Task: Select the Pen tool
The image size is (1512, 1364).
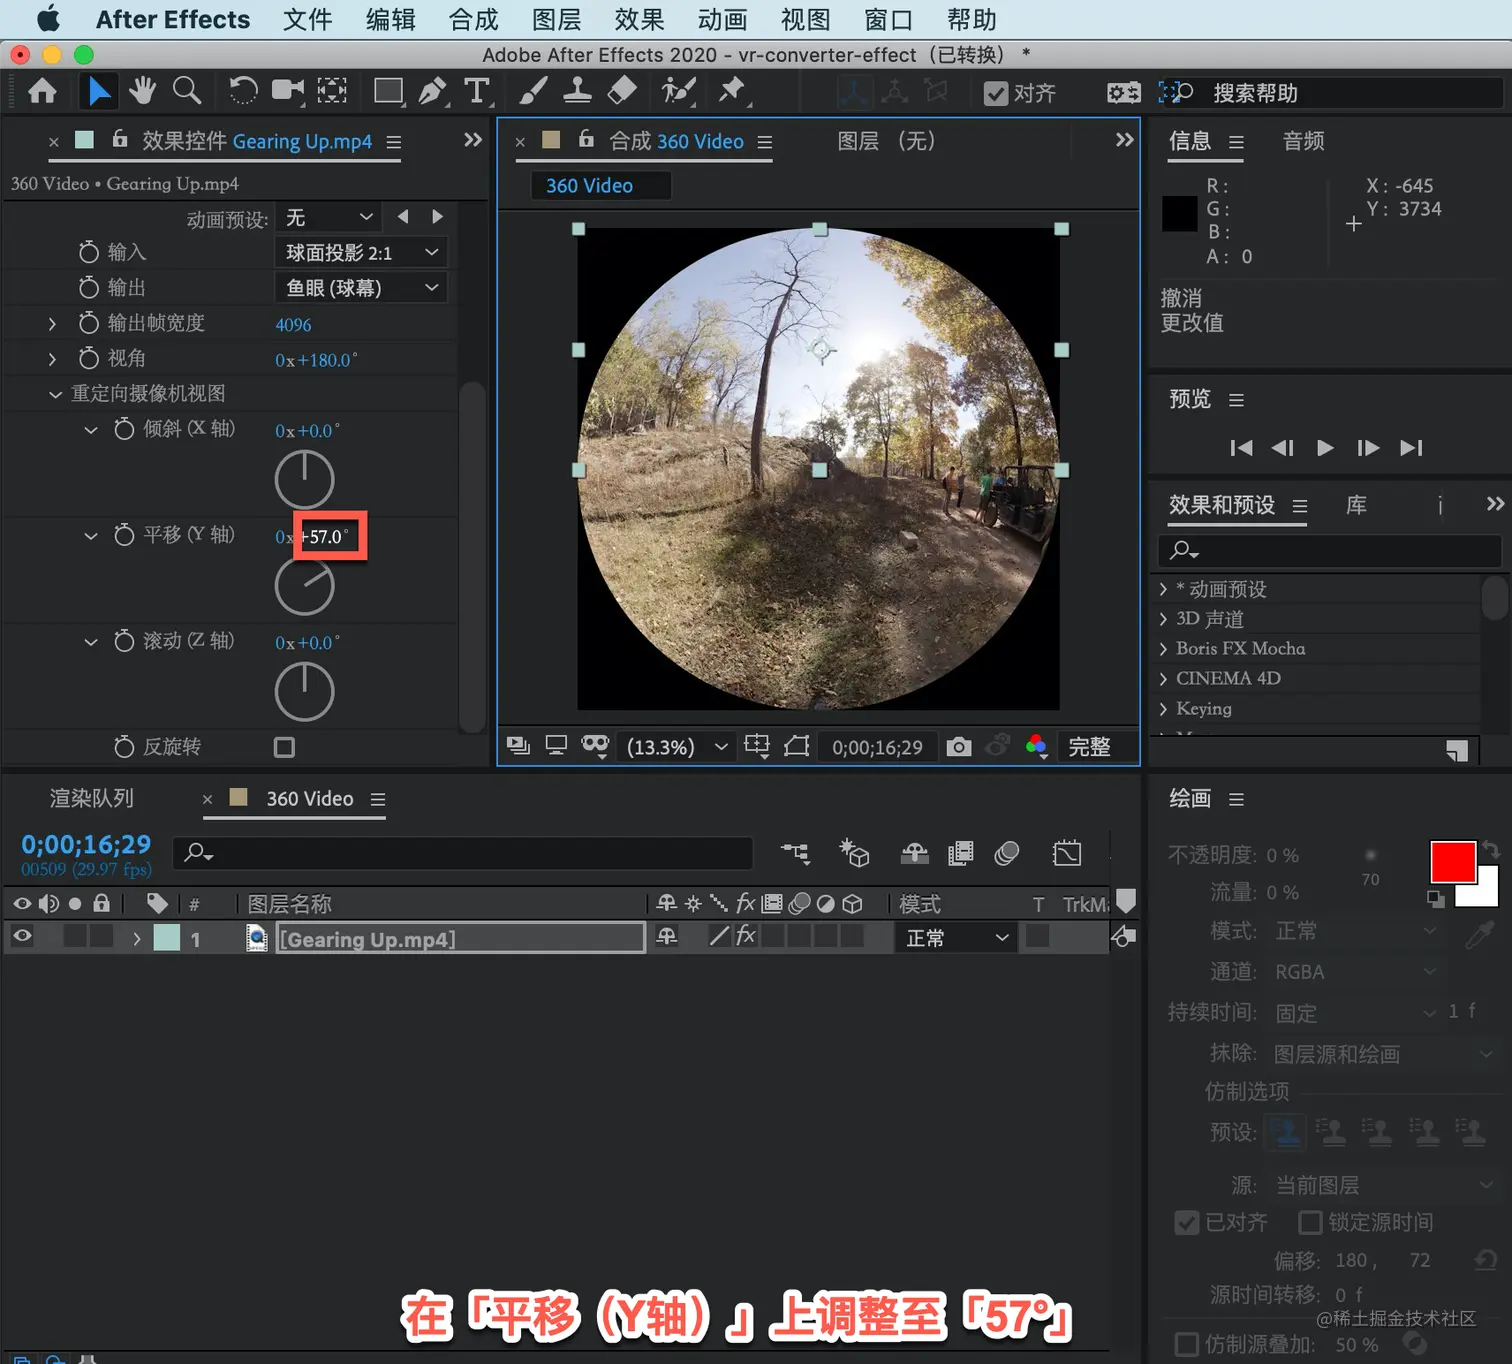Action: click(432, 91)
